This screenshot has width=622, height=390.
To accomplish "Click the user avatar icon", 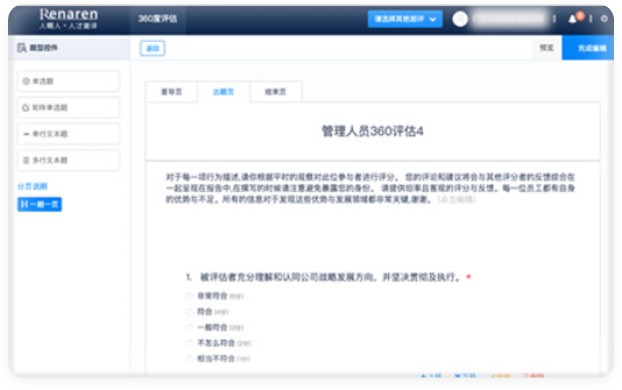I will tap(460, 19).
